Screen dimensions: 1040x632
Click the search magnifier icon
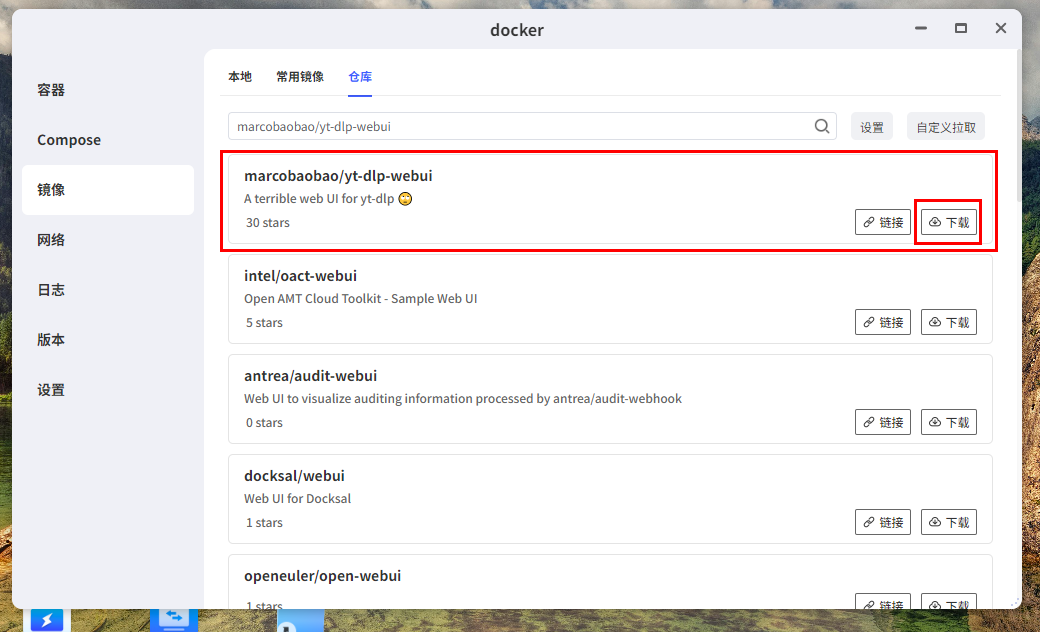(x=822, y=126)
